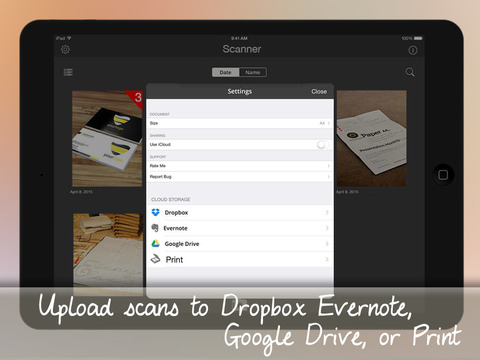480x360 pixels.
Task: Open the document Size A4 option
Action: (240, 123)
